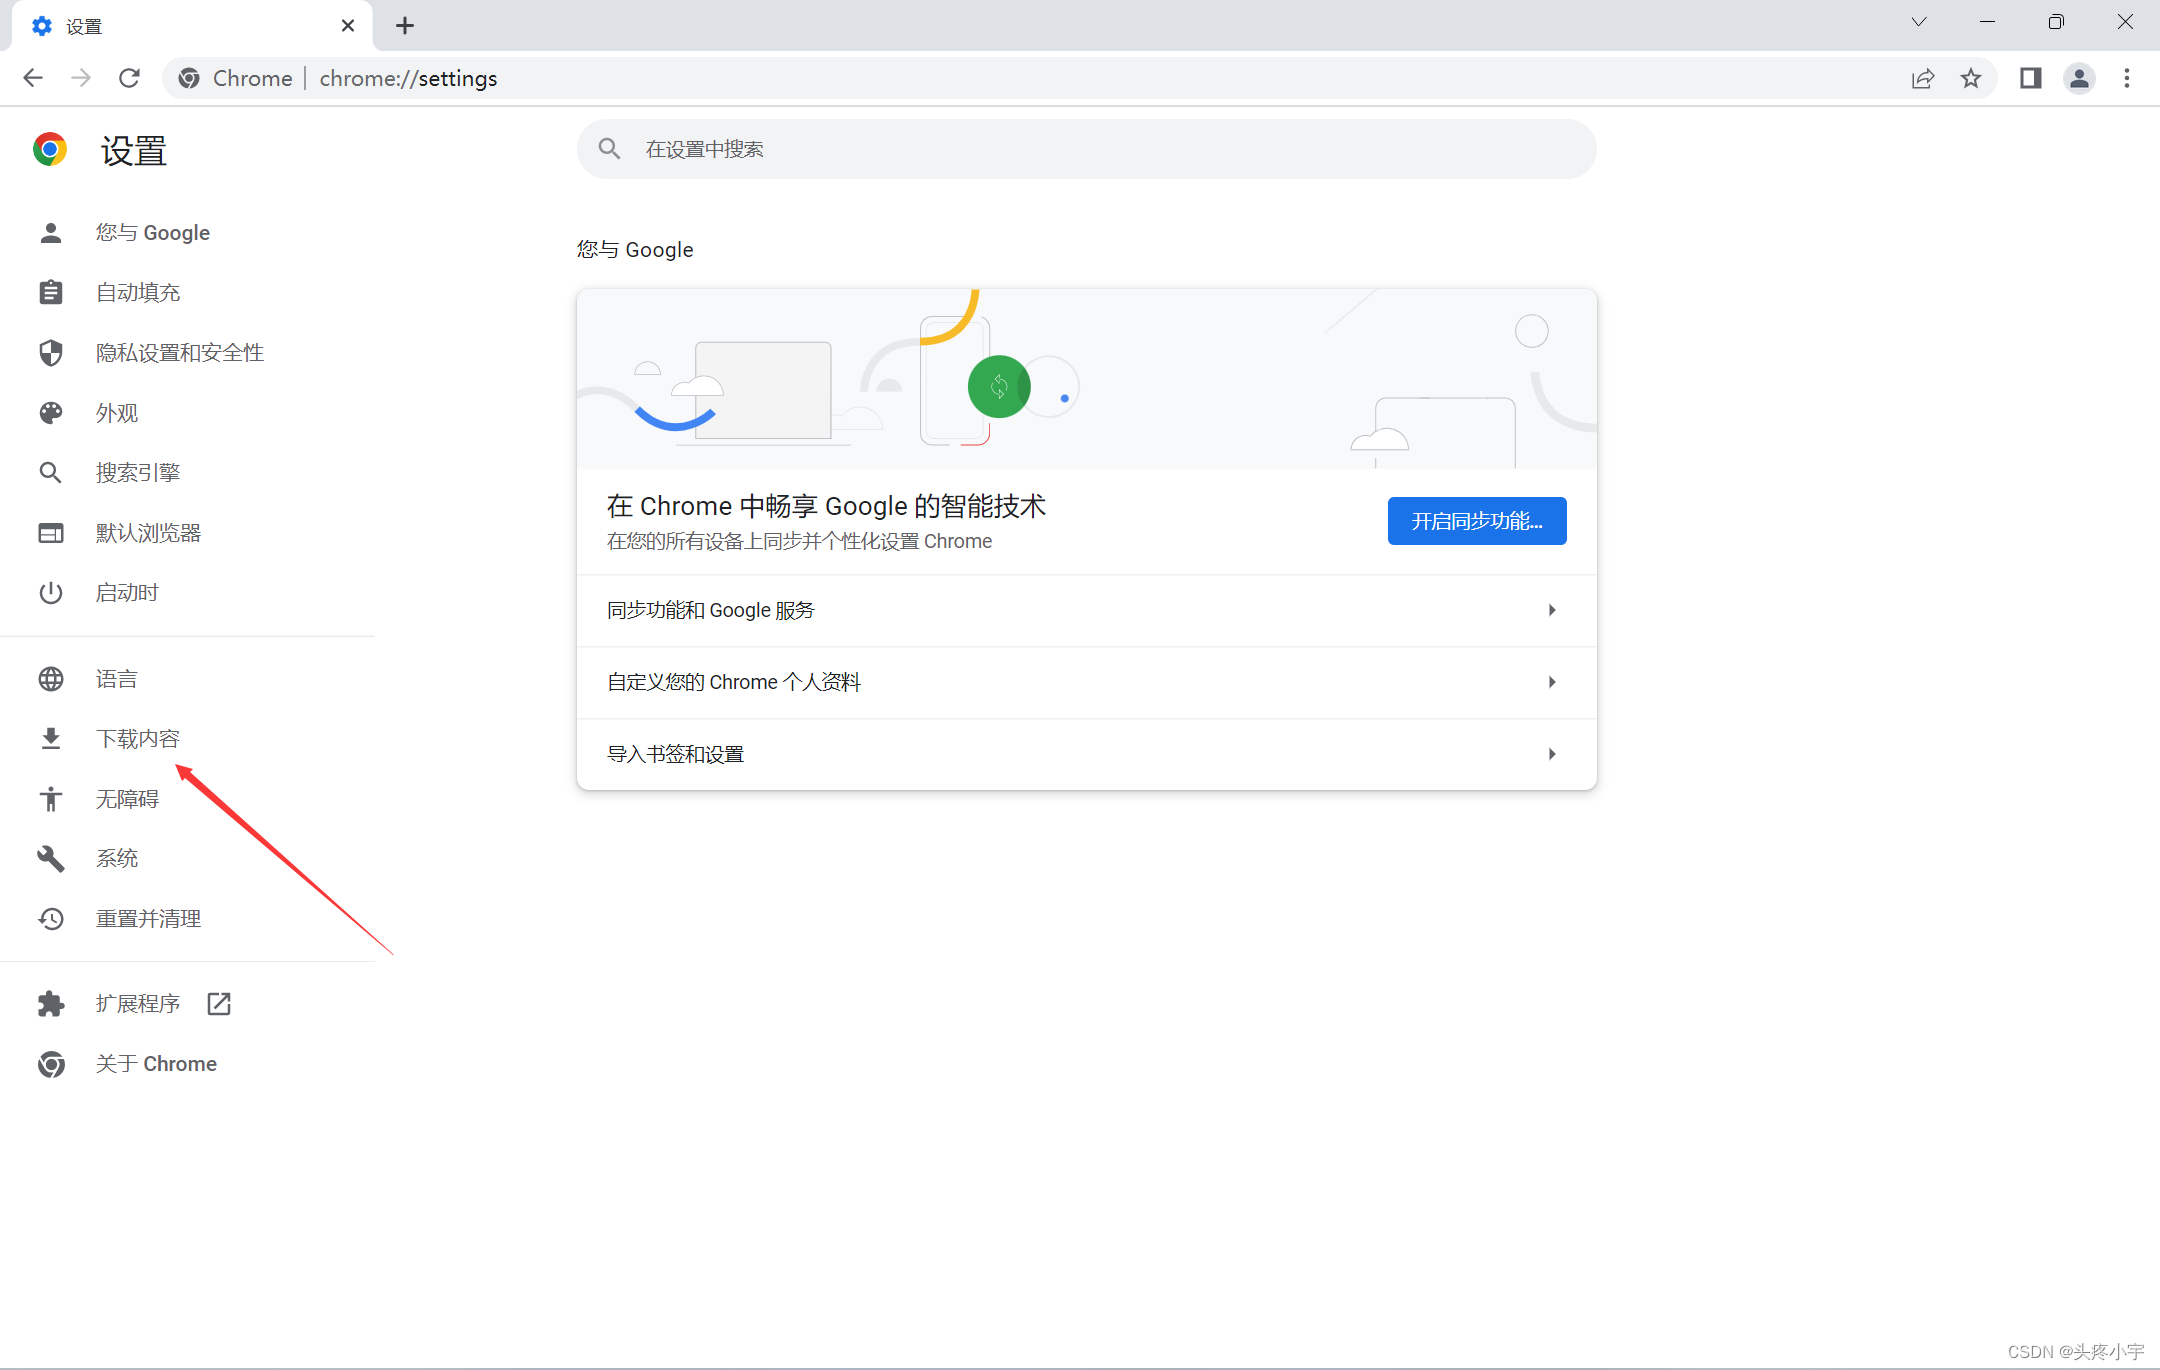Open 无障碍 settings
Image resolution: width=2160 pixels, height=1370 pixels.
[x=127, y=799]
